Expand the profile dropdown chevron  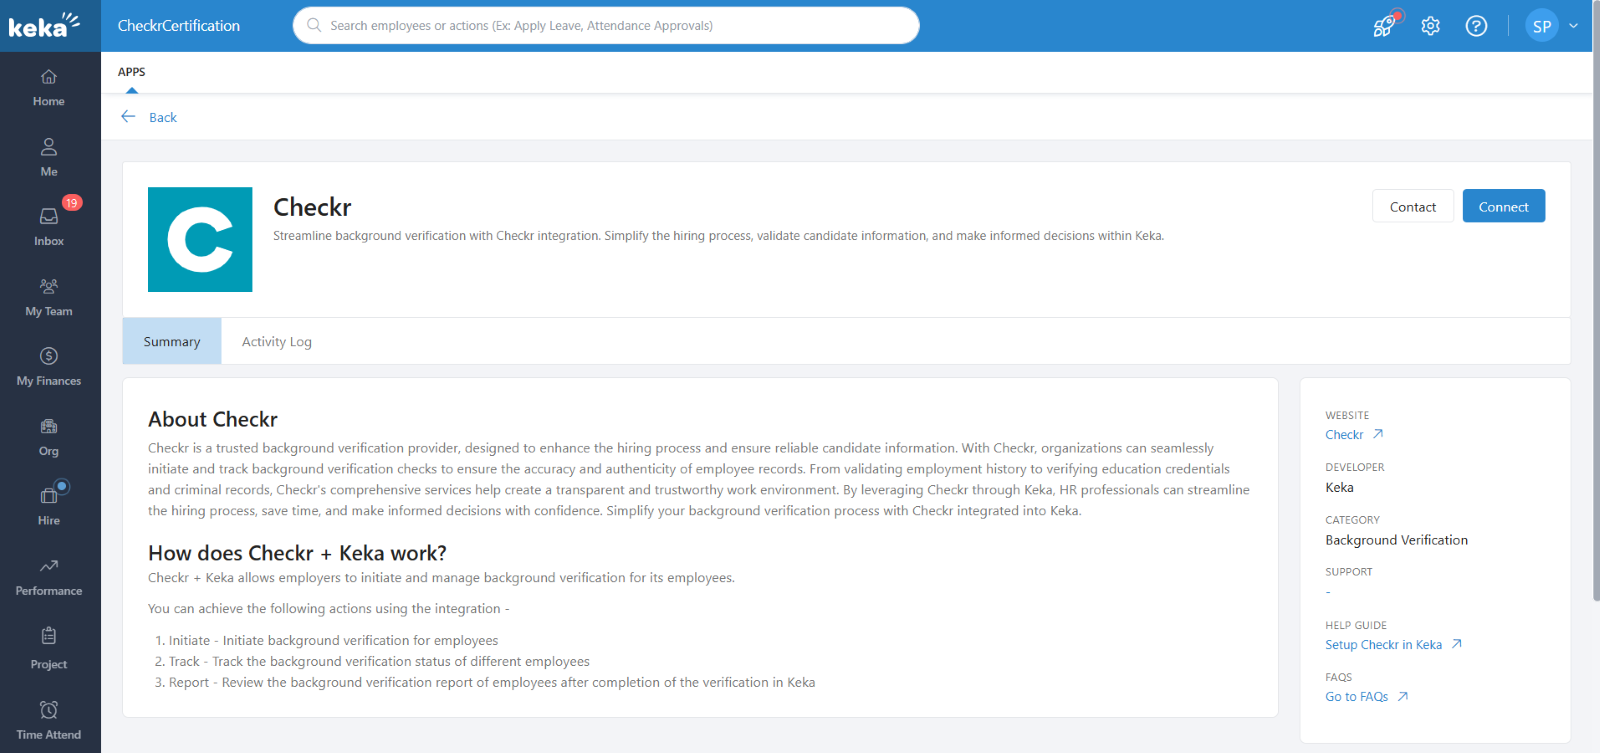pyautogui.click(x=1573, y=26)
